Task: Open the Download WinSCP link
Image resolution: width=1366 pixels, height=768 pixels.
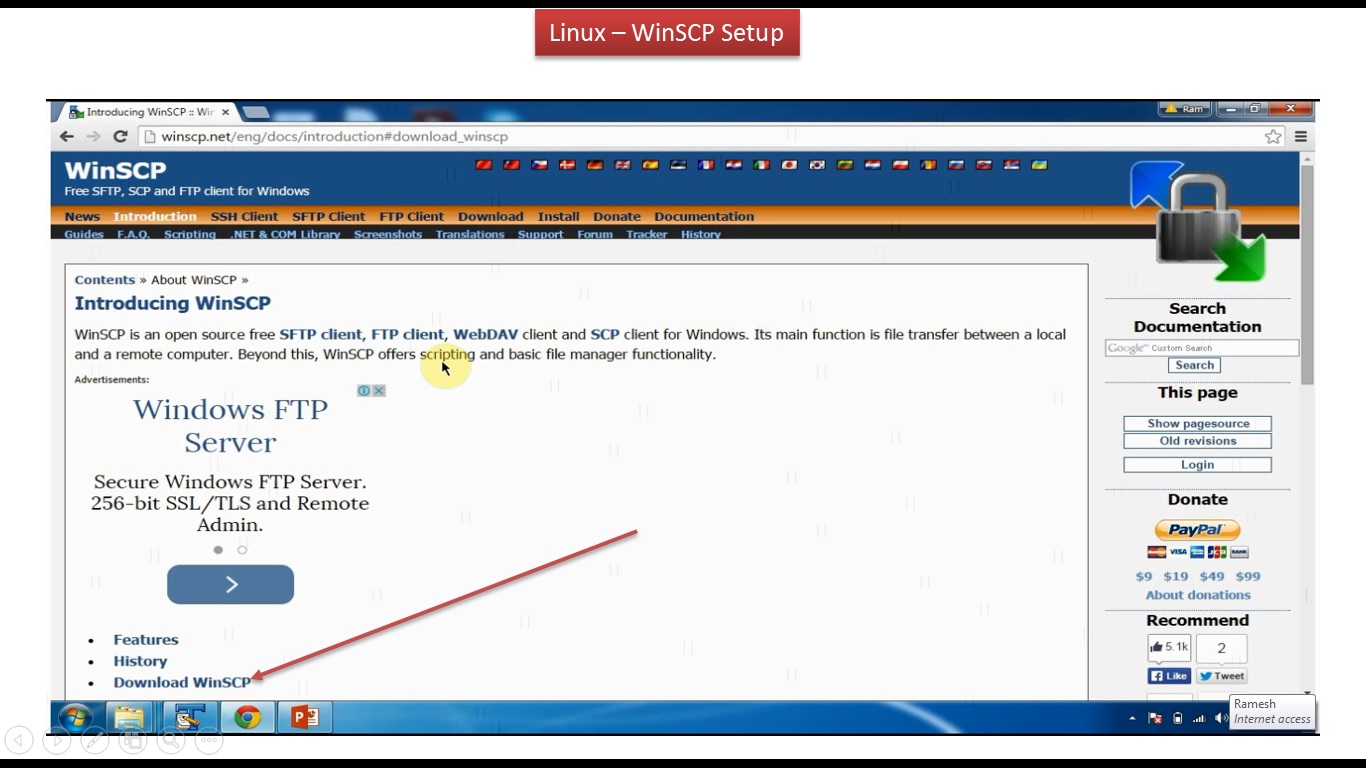Action: tap(182, 682)
